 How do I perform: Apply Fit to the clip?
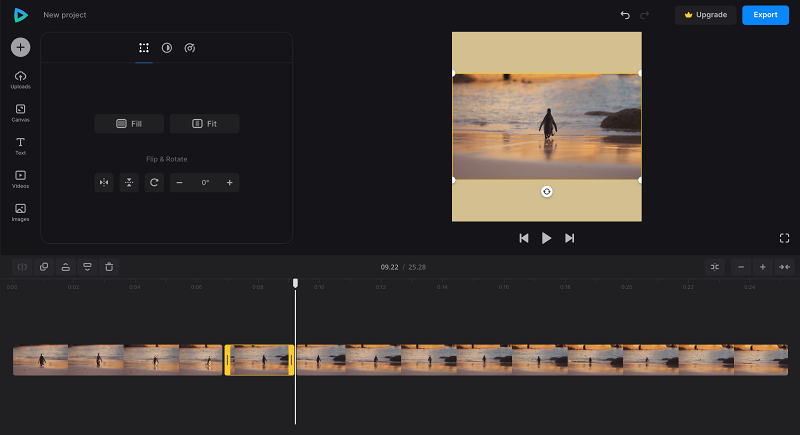tap(205, 124)
